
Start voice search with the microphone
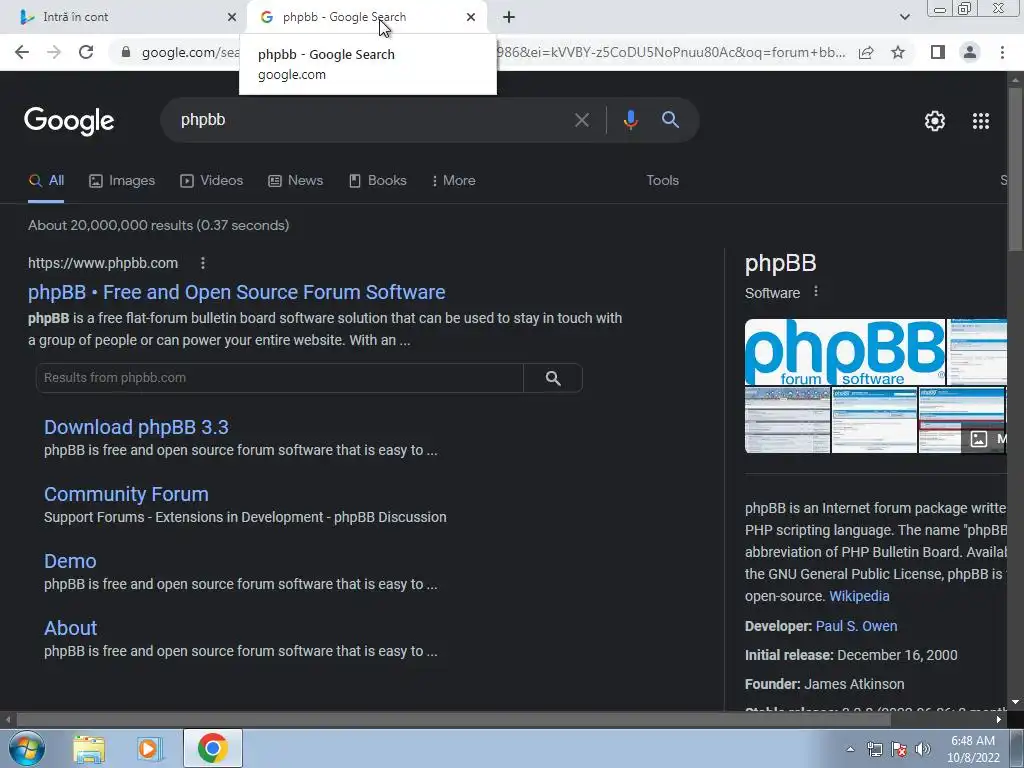(x=630, y=120)
